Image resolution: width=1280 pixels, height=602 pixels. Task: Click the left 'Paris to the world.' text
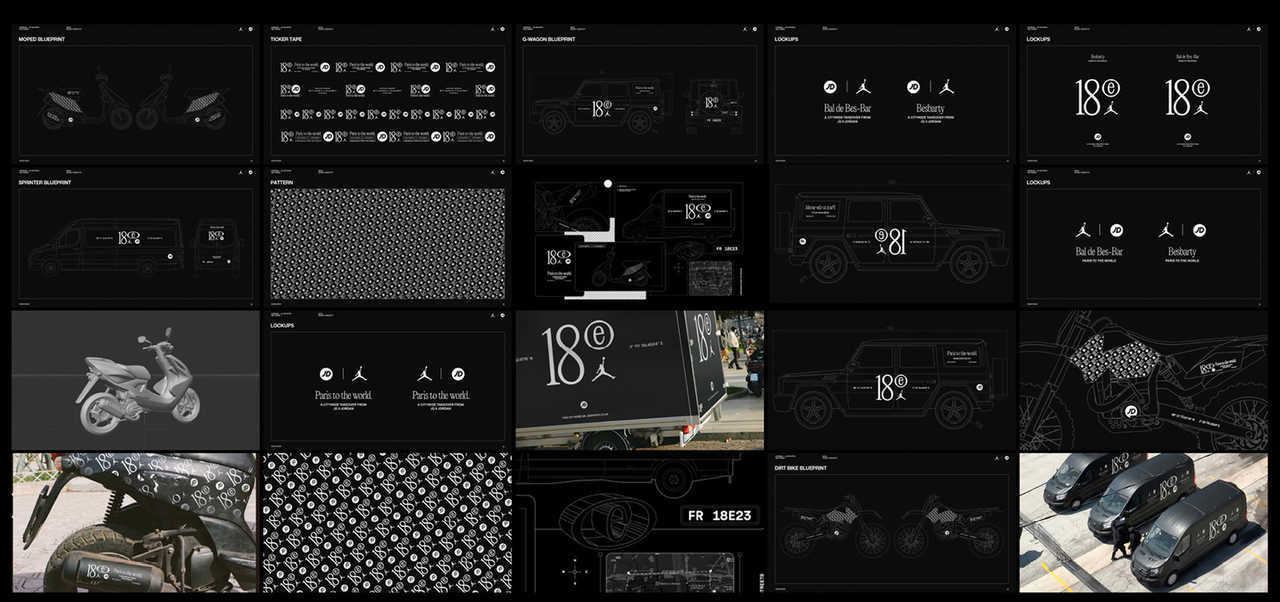[337, 395]
